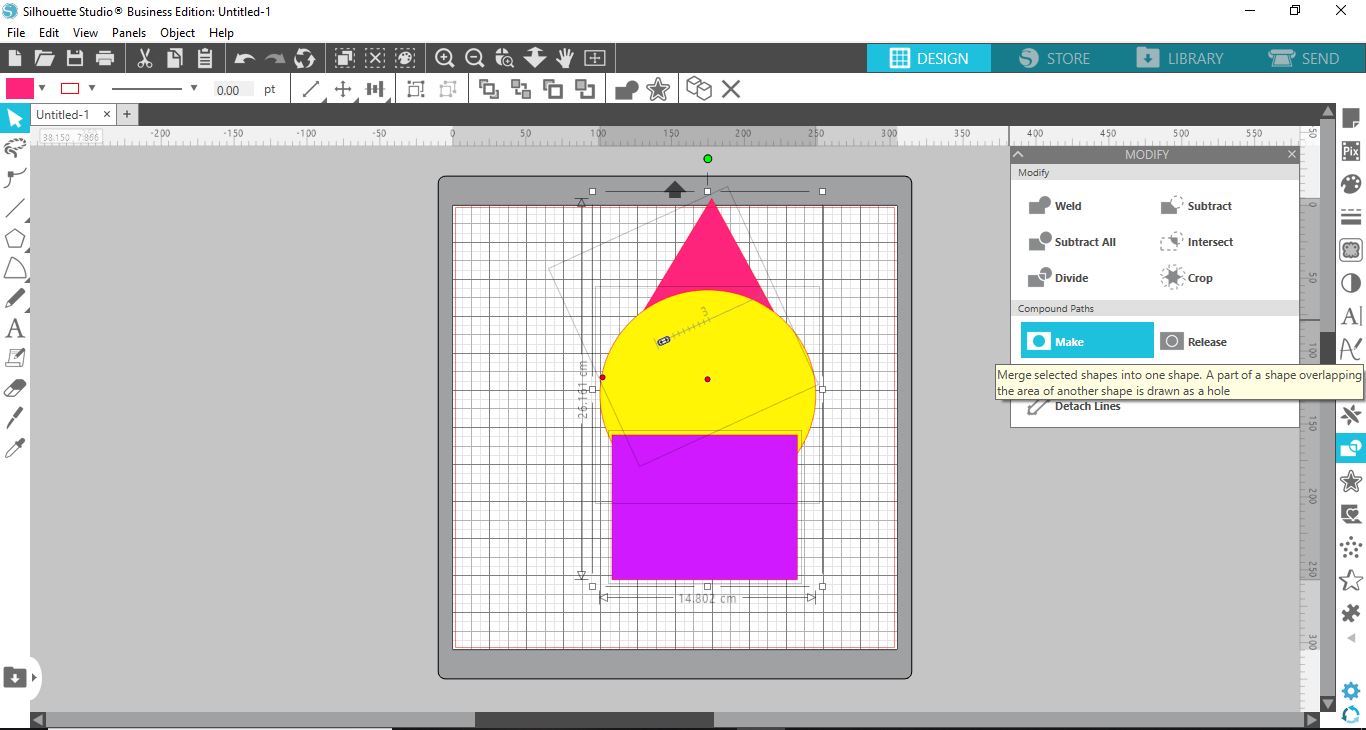Open the PixScan panel
The height and width of the screenshot is (730, 1366).
pyautogui.click(x=1351, y=150)
